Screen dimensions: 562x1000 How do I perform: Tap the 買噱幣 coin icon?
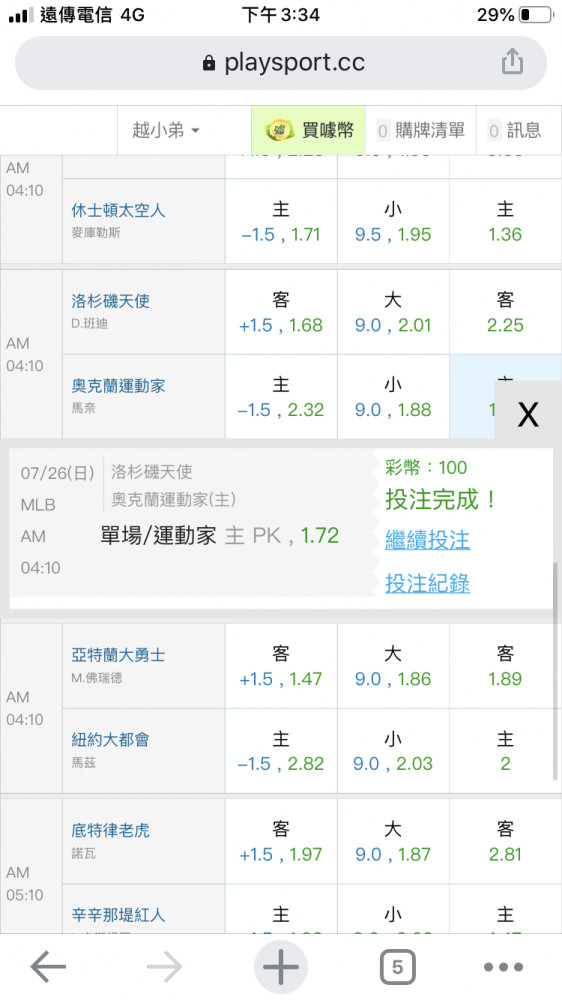click(279, 130)
